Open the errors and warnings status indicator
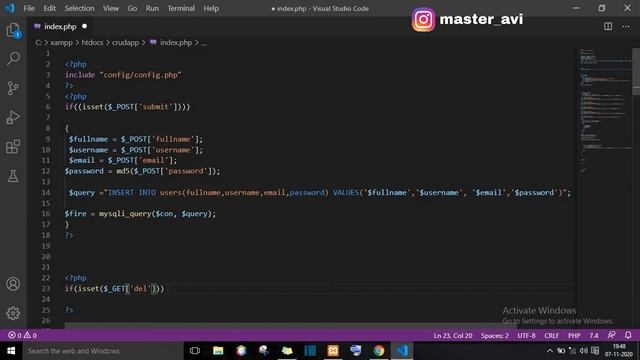Viewport: 640px width, 360px height. click(x=22, y=335)
